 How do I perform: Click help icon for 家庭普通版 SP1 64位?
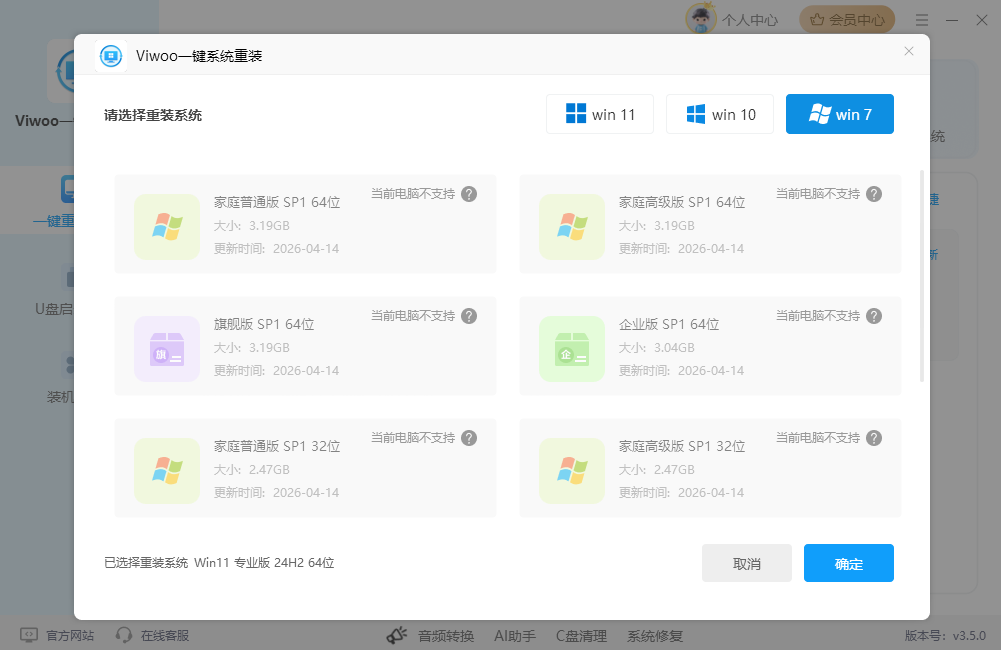469,194
